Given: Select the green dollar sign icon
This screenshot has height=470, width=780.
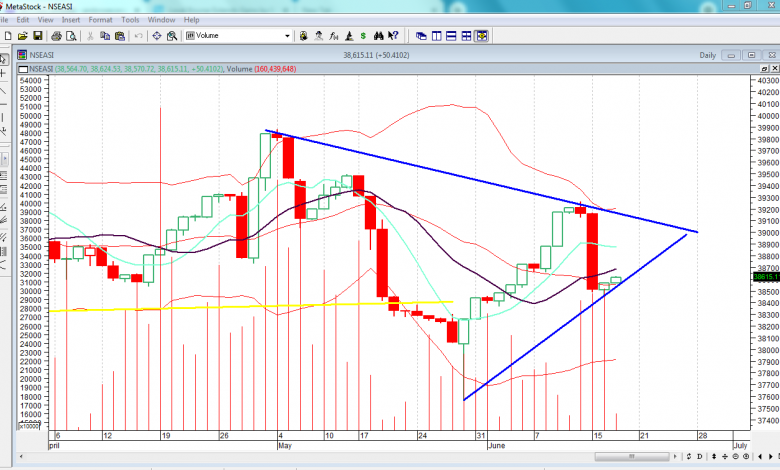Looking at the screenshot, I should click(363, 36).
